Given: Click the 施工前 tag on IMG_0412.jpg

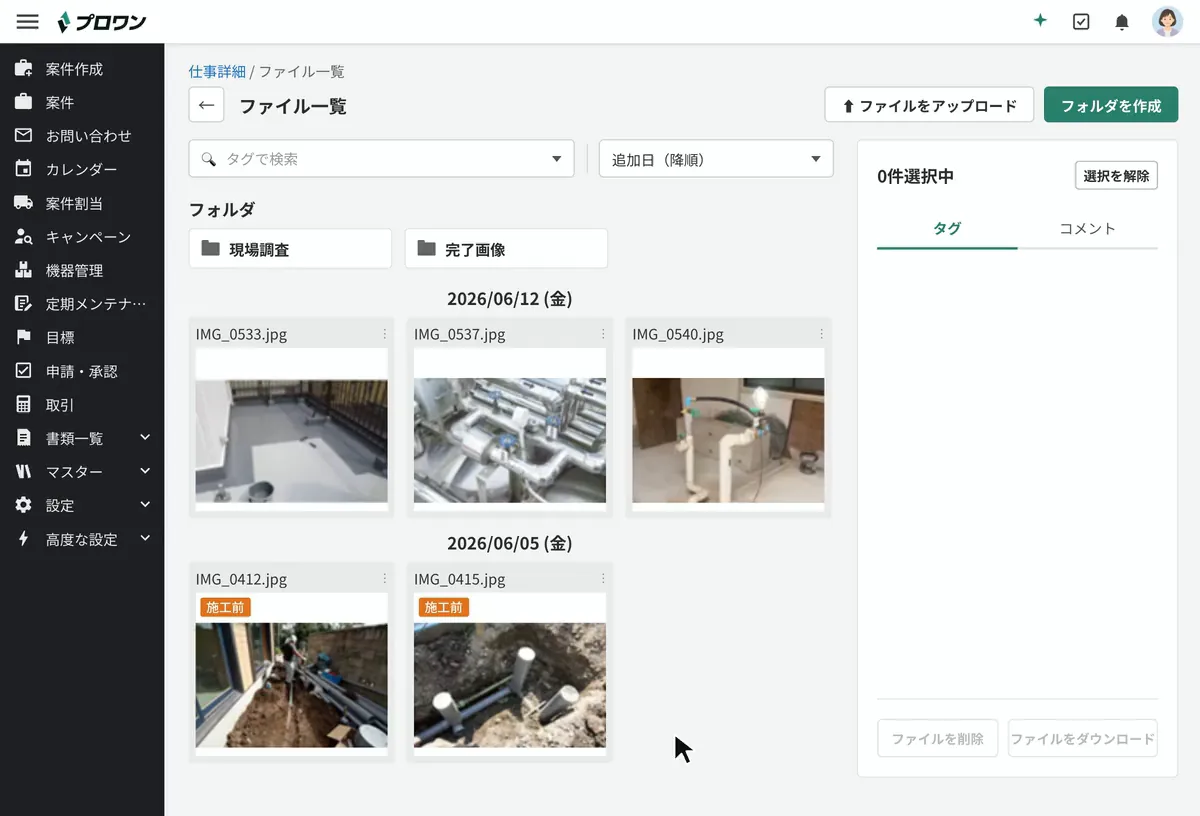Looking at the screenshot, I should point(225,607).
